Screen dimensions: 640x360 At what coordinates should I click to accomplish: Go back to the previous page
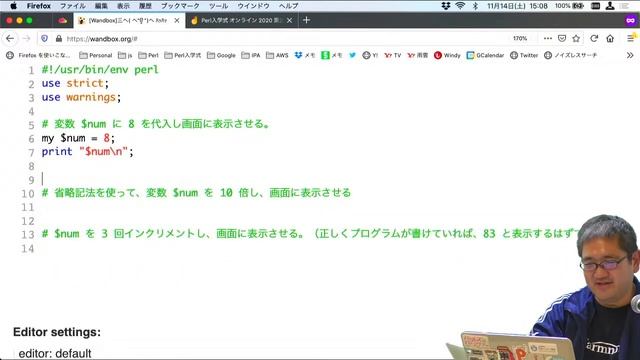[10, 38]
